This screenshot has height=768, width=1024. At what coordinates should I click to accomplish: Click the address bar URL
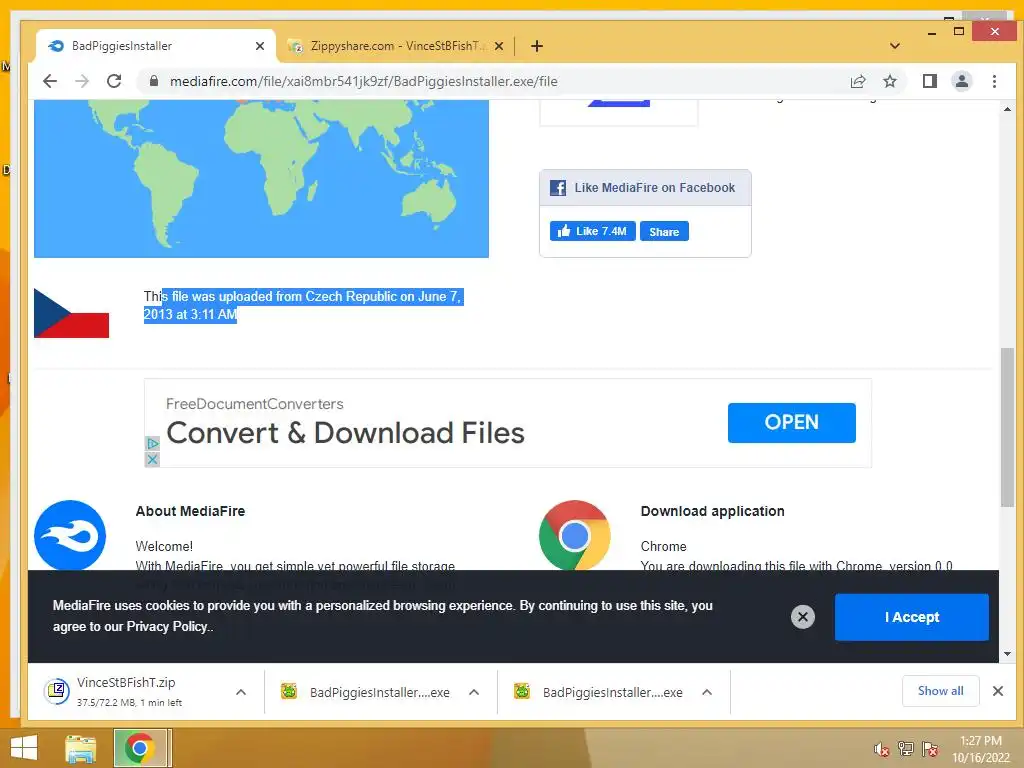click(x=363, y=81)
